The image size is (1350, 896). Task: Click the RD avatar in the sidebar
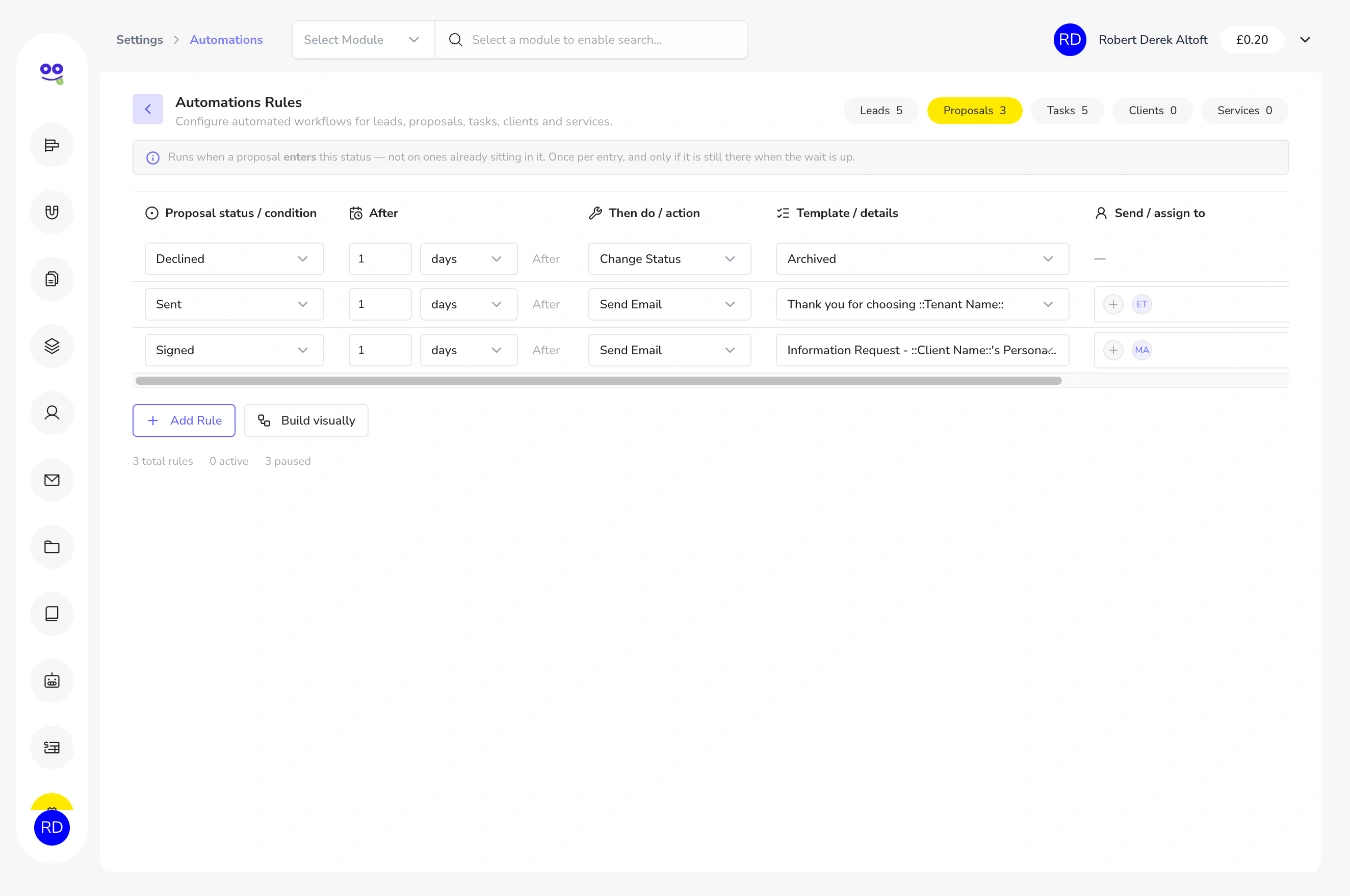(52, 828)
